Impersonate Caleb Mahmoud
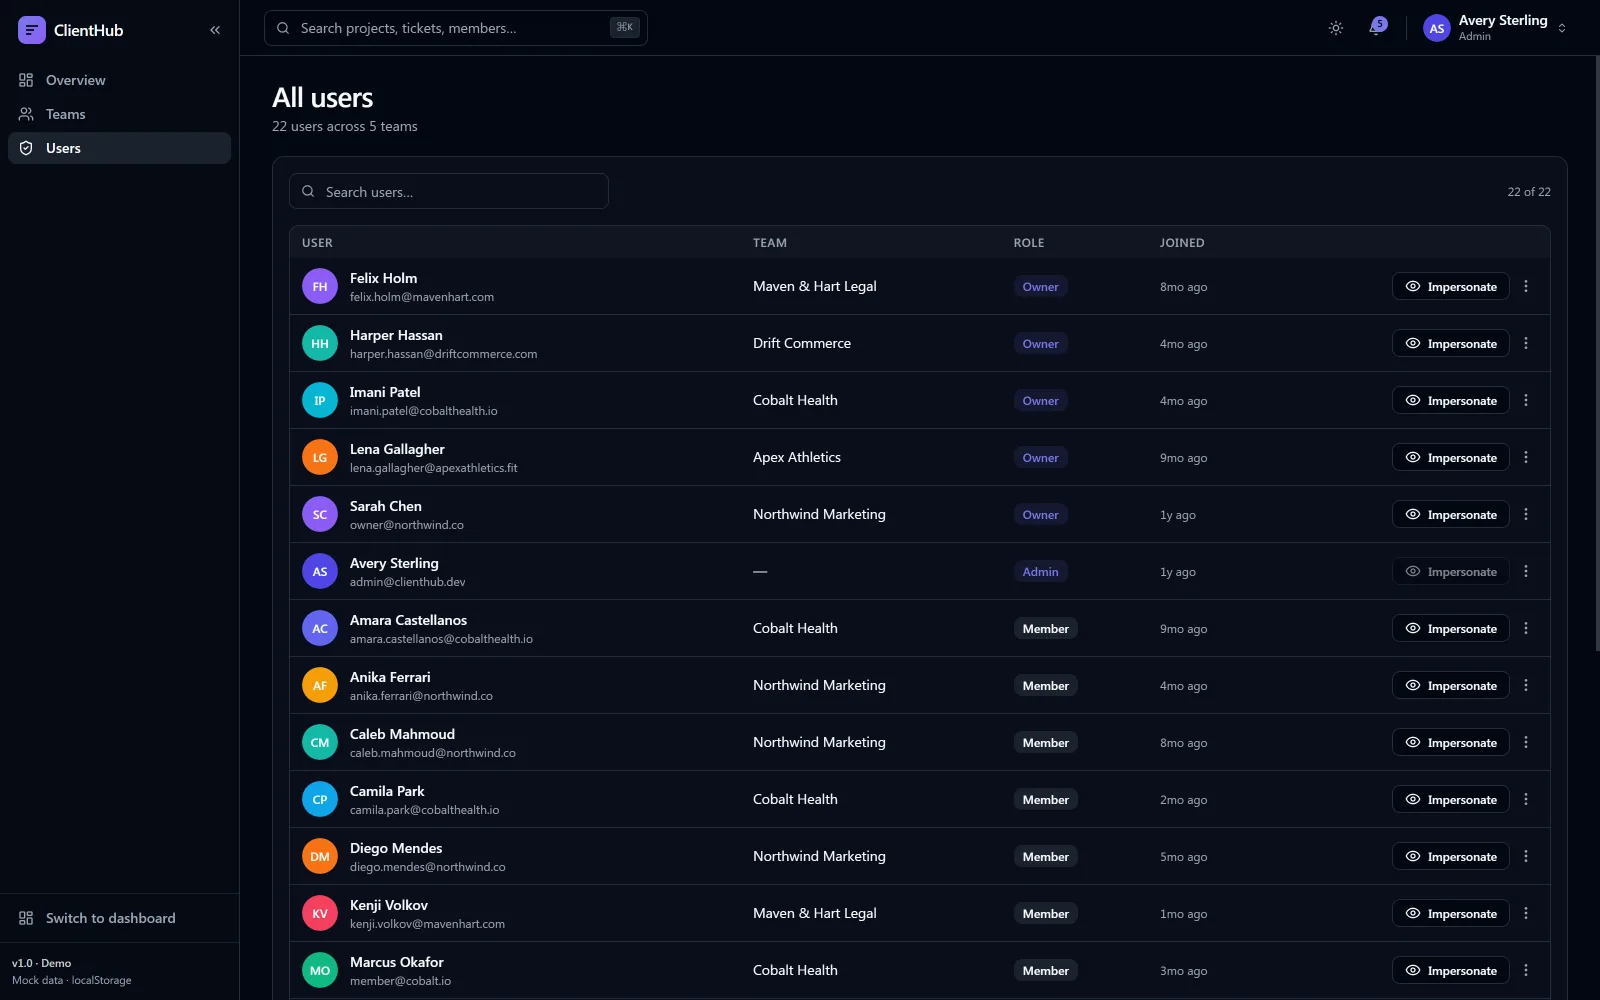Viewport: 1600px width, 1000px height. [1451, 742]
